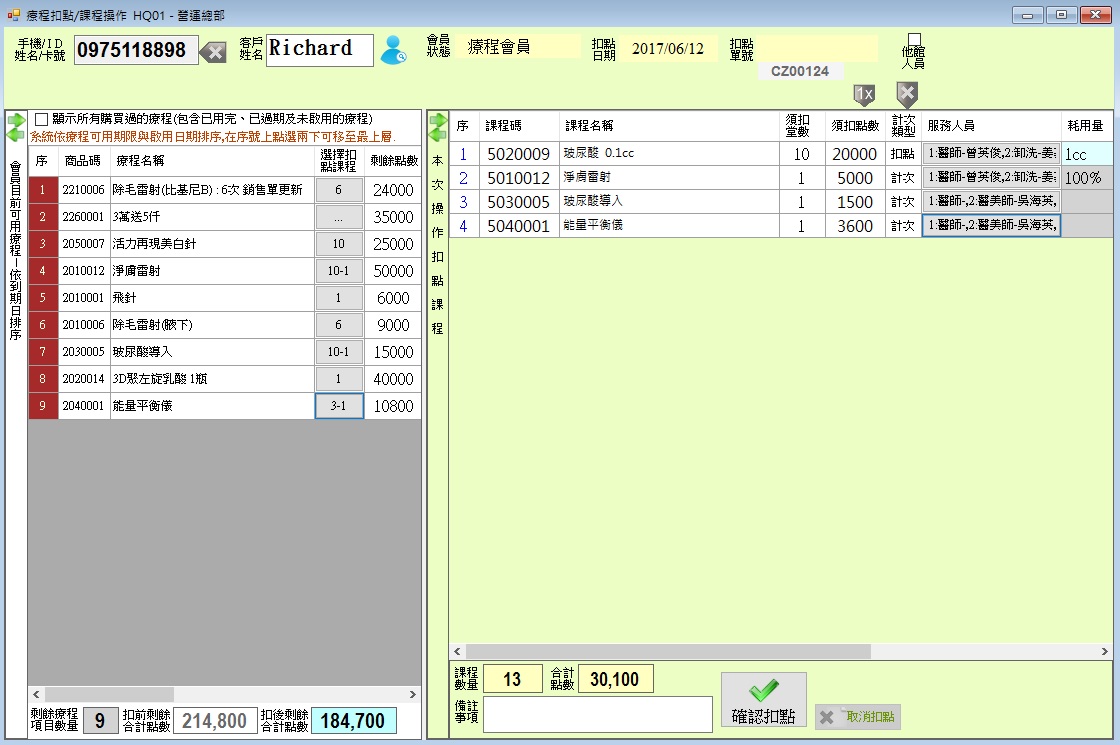Screen dimensions: 1120x745
Task: Click the 備註事項 notes input field
Action: point(598,713)
